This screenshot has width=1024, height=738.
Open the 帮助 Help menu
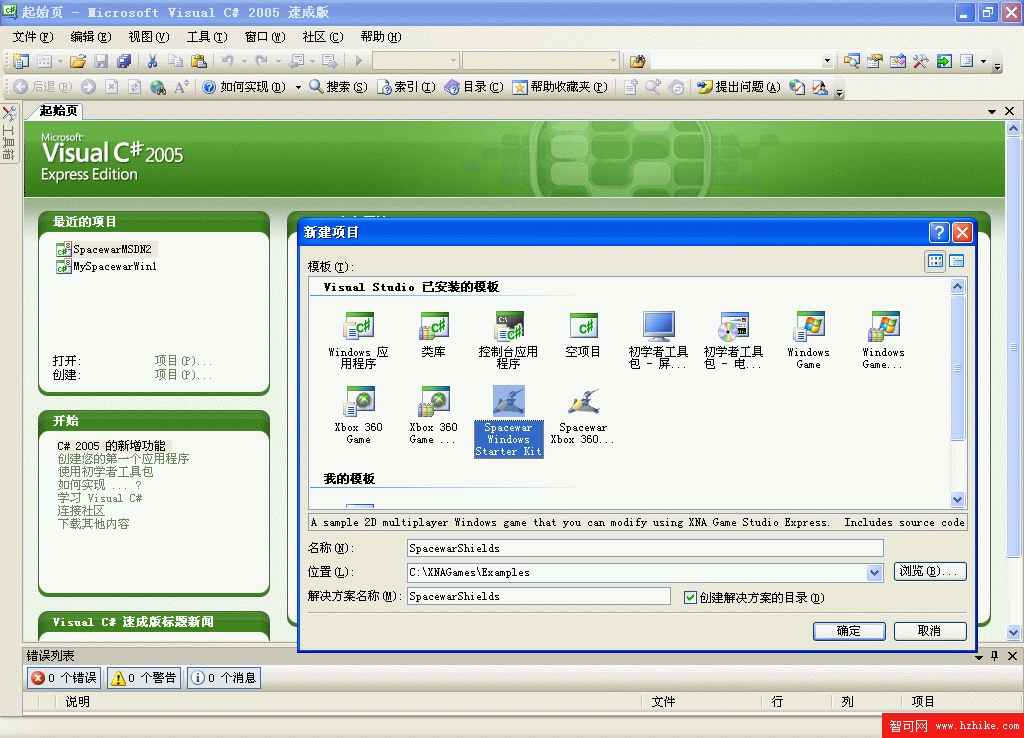(381, 37)
